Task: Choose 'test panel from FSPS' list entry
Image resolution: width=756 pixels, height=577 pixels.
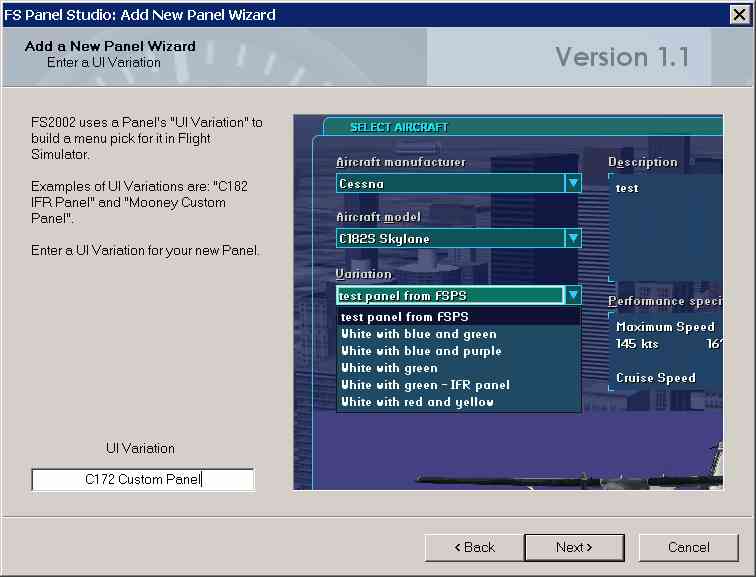Action: pos(459,317)
